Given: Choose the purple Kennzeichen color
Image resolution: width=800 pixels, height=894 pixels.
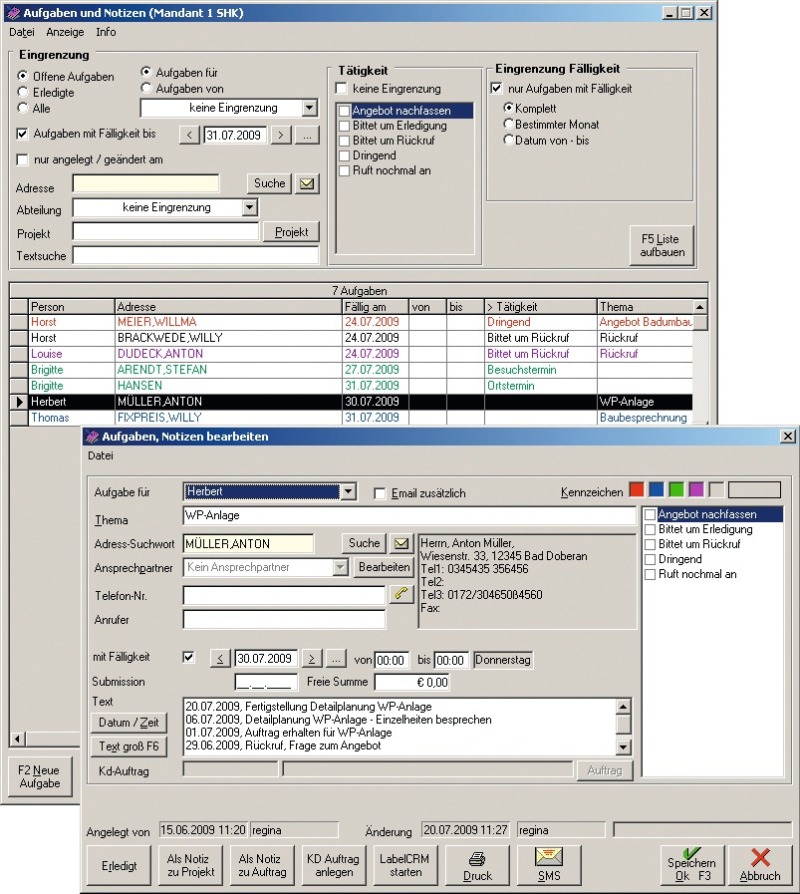Looking at the screenshot, I should click(696, 490).
